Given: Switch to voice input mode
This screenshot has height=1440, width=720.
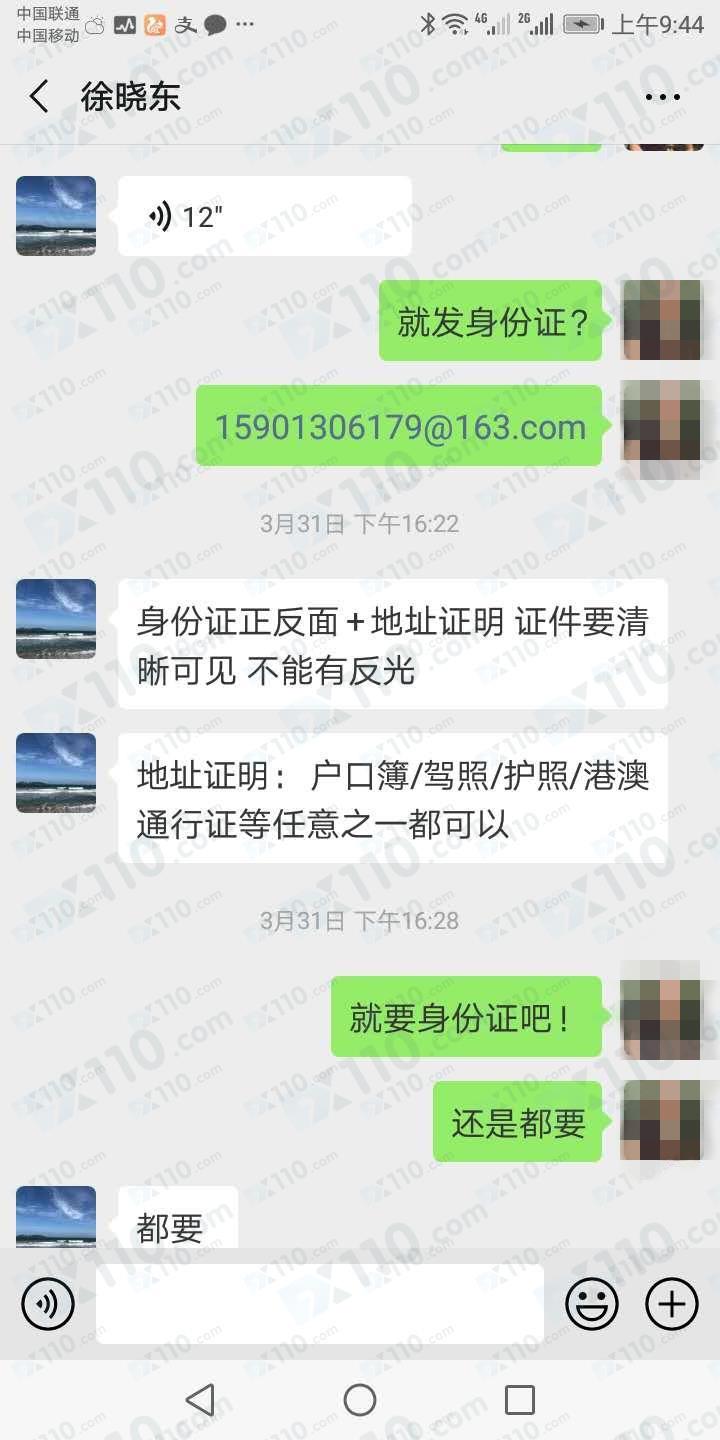Looking at the screenshot, I should pos(48,1304).
